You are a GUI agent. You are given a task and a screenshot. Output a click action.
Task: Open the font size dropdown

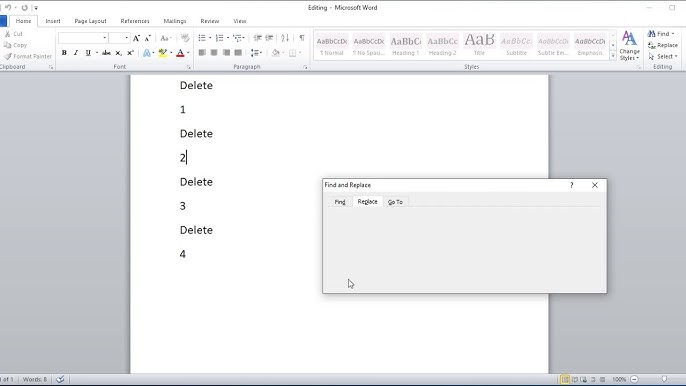click(x=126, y=38)
